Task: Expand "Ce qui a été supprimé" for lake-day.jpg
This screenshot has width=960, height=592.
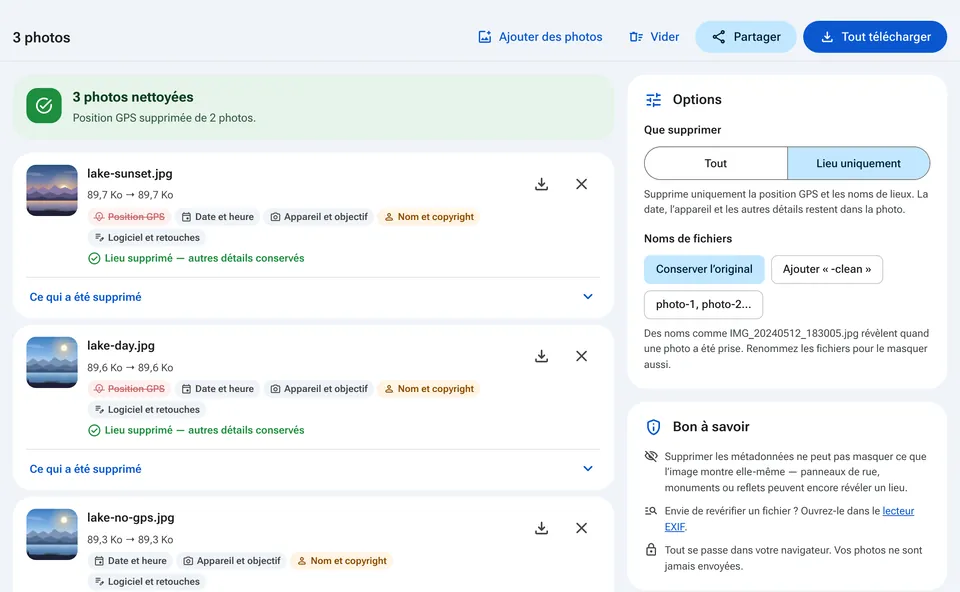Action: tap(313, 469)
